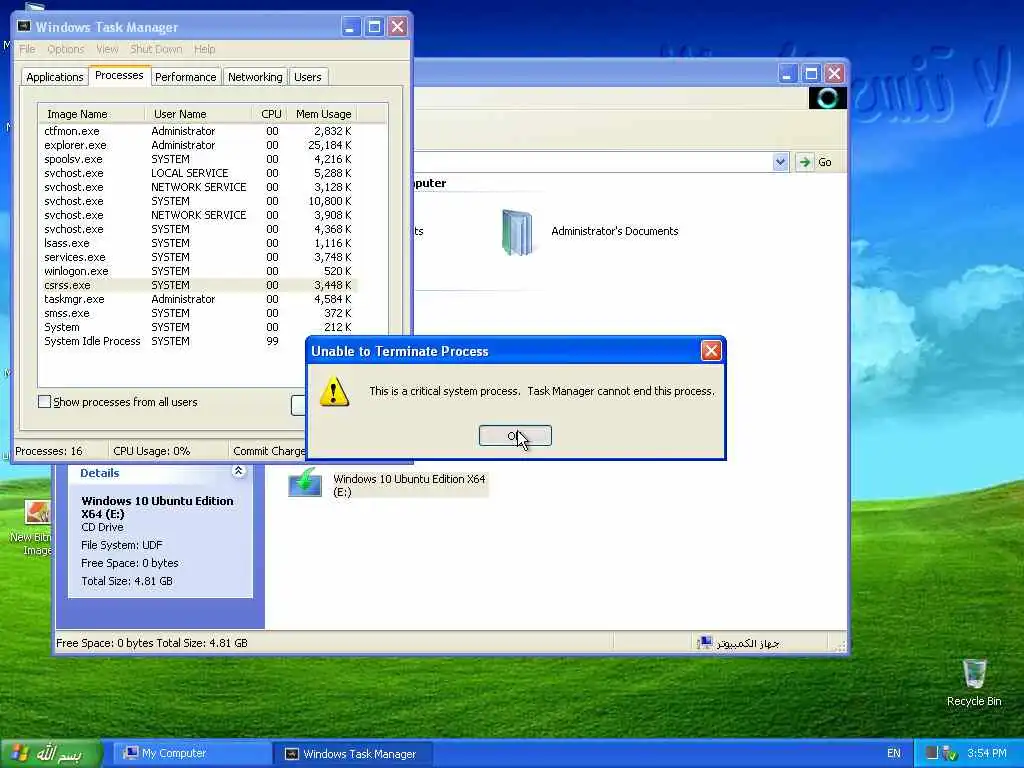Select the Processes tab
The width and height of the screenshot is (1024, 768).
point(119,76)
